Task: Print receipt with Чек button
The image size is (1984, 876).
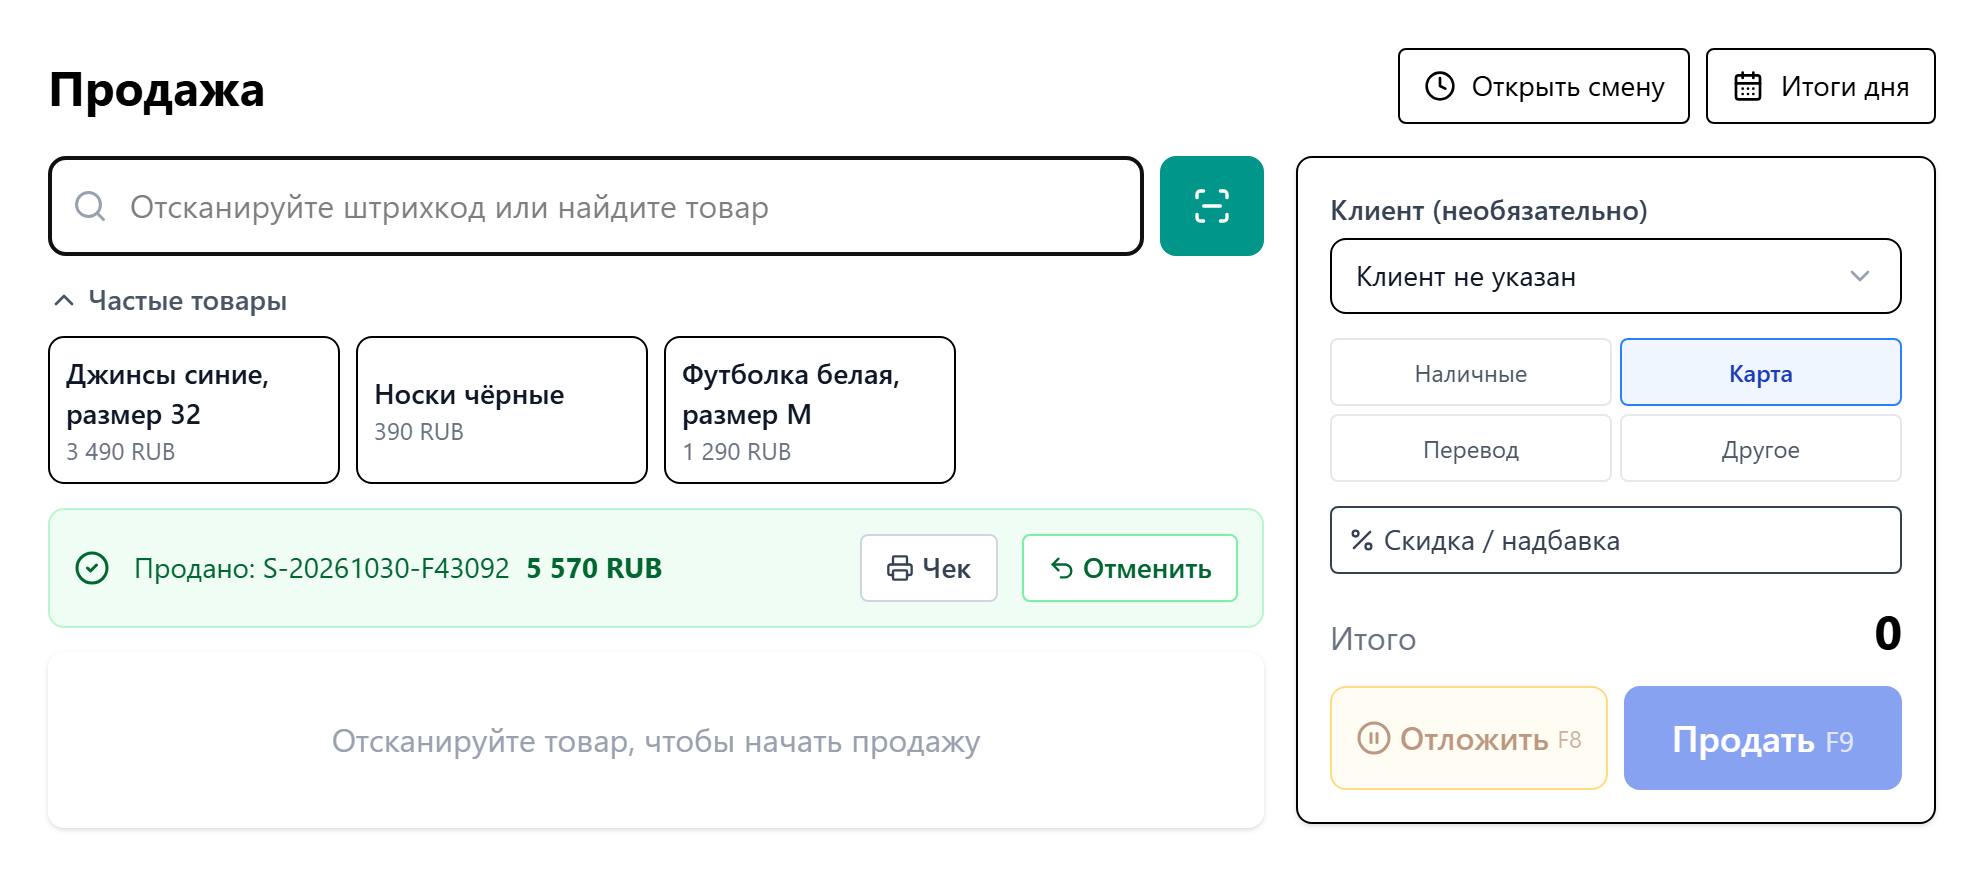Action: coord(928,568)
